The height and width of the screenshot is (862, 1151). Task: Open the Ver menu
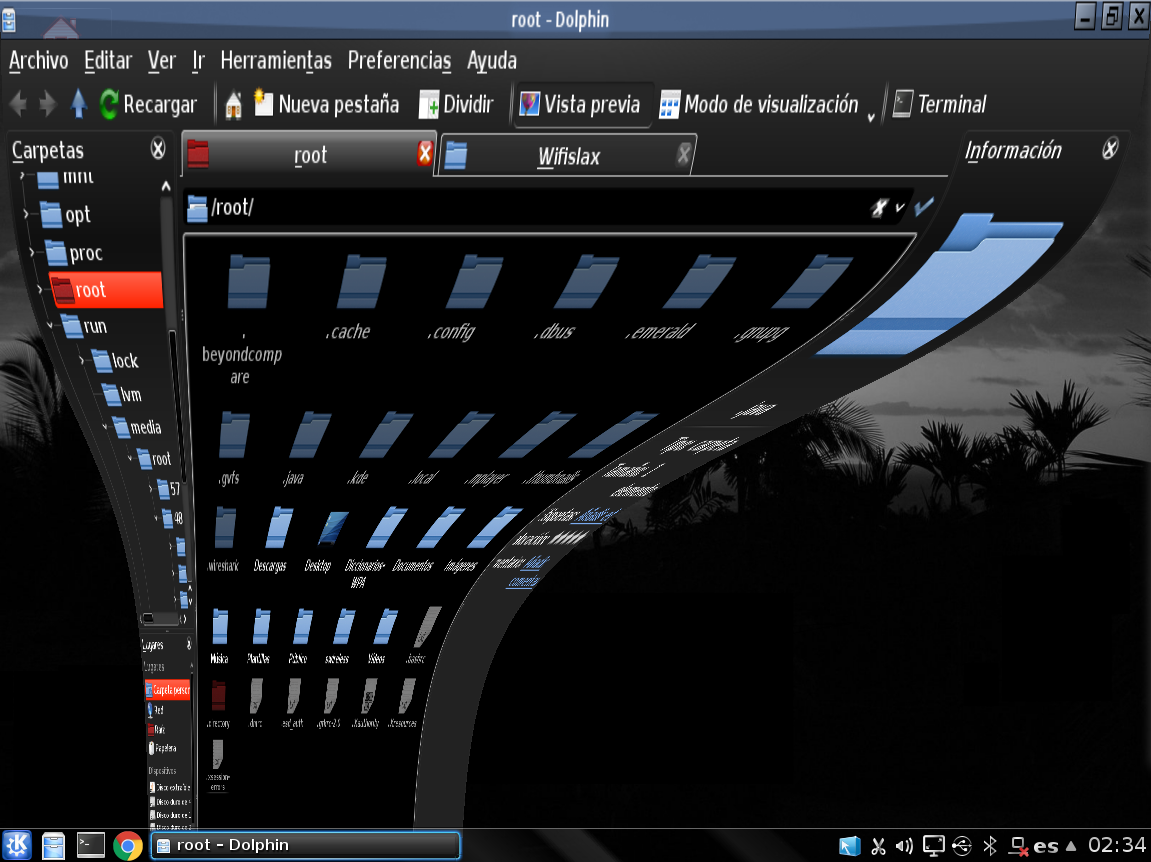(x=161, y=60)
